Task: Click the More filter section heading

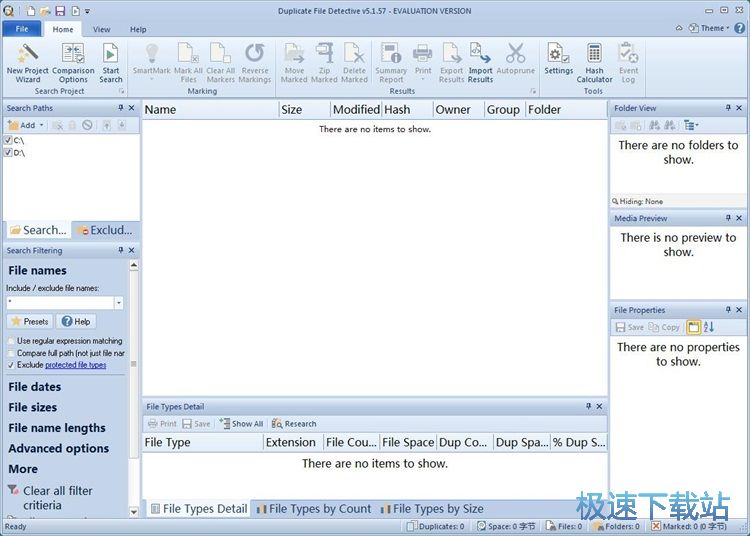Action: 23,469
